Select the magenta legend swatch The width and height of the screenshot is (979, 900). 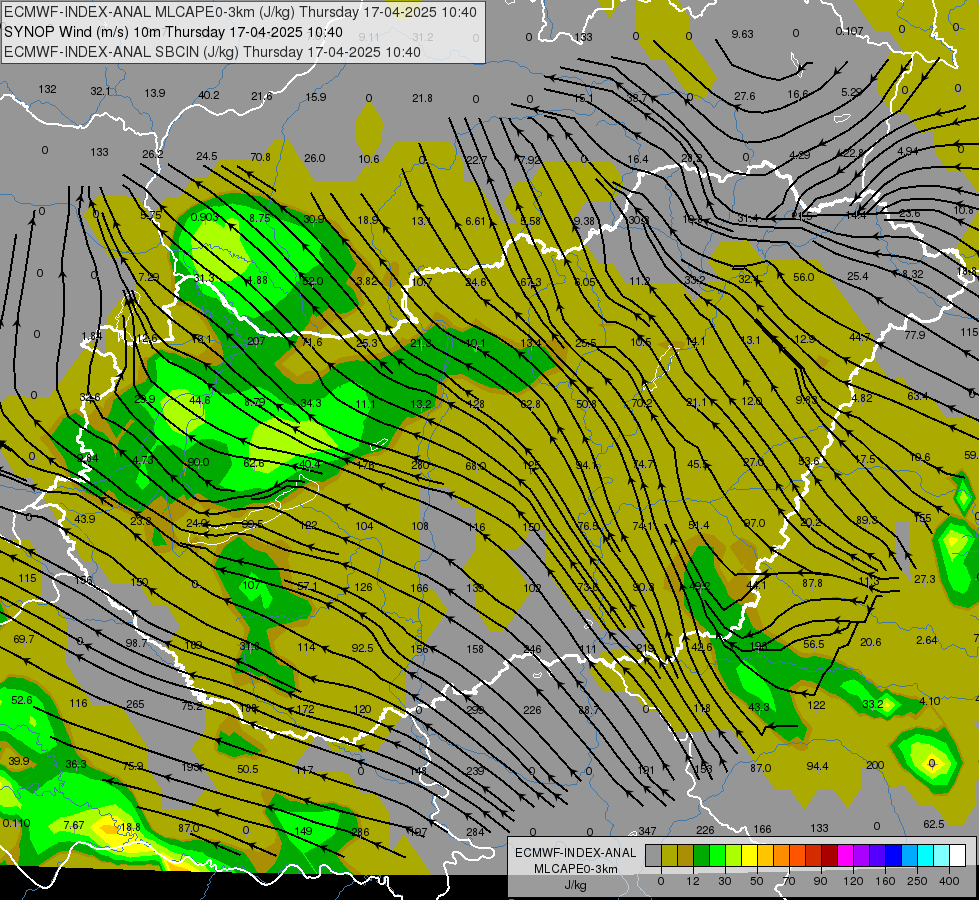[x=845, y=855]
